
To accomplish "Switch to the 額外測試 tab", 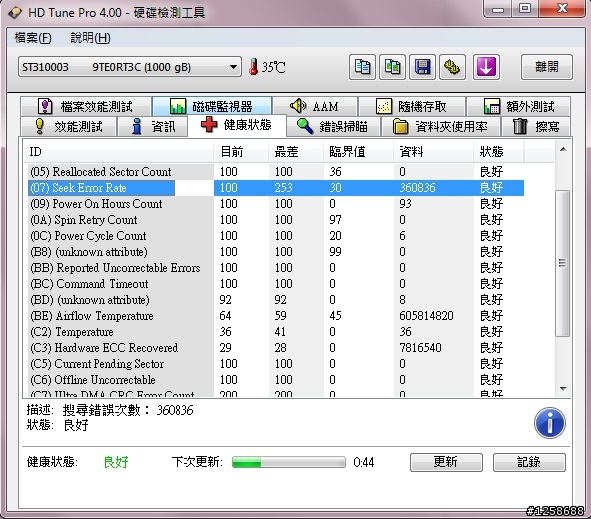I will [519, 106].
